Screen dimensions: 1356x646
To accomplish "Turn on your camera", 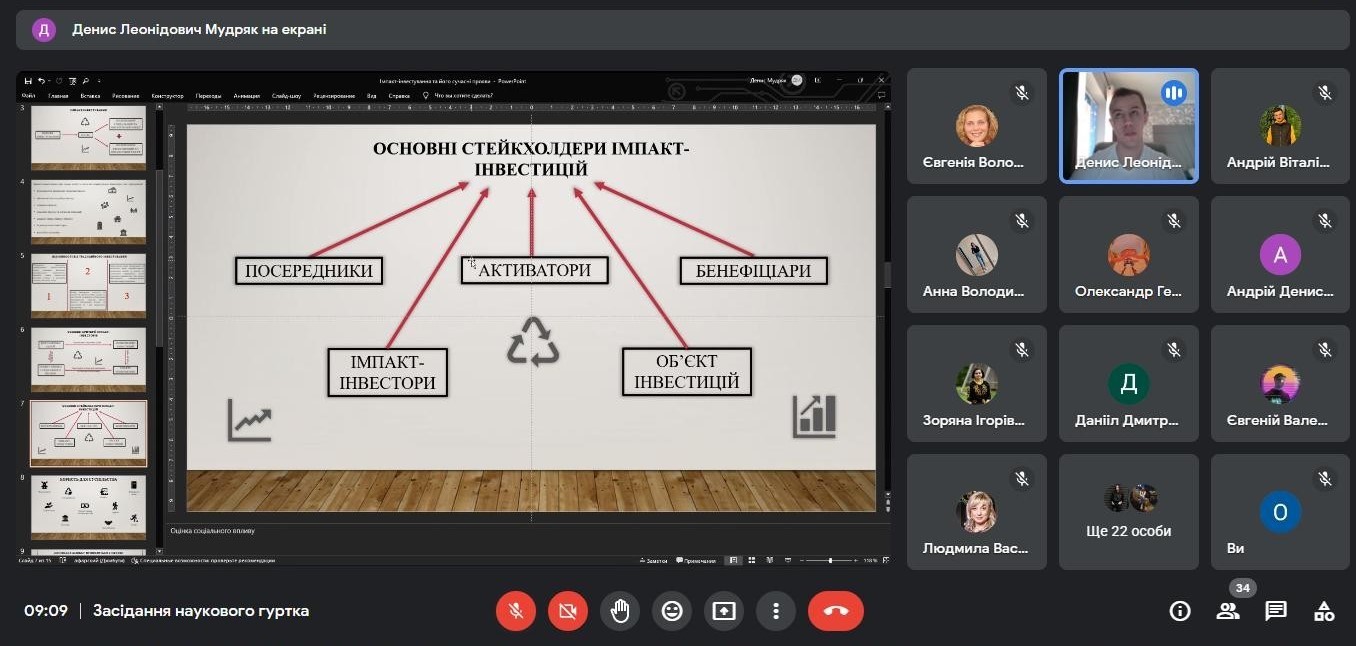I will (x=568, y=611).
